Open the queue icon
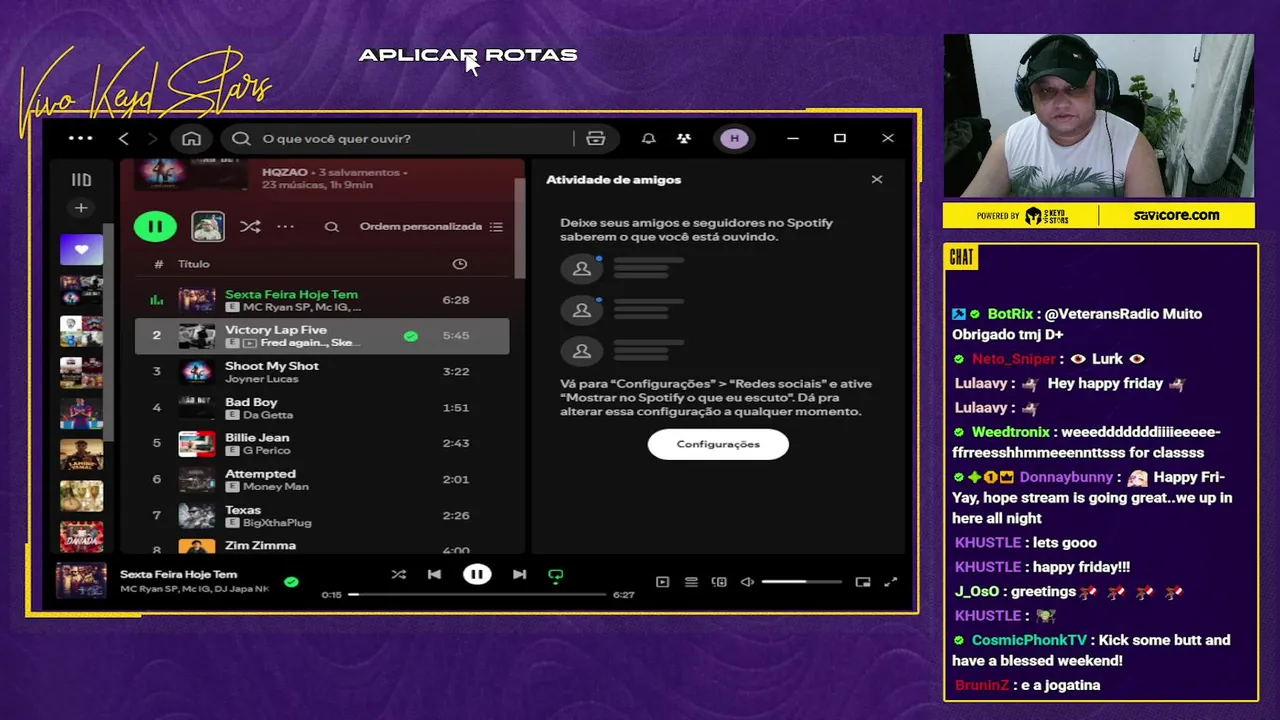This screenshot has height=720, width=1280. [691, 582]
